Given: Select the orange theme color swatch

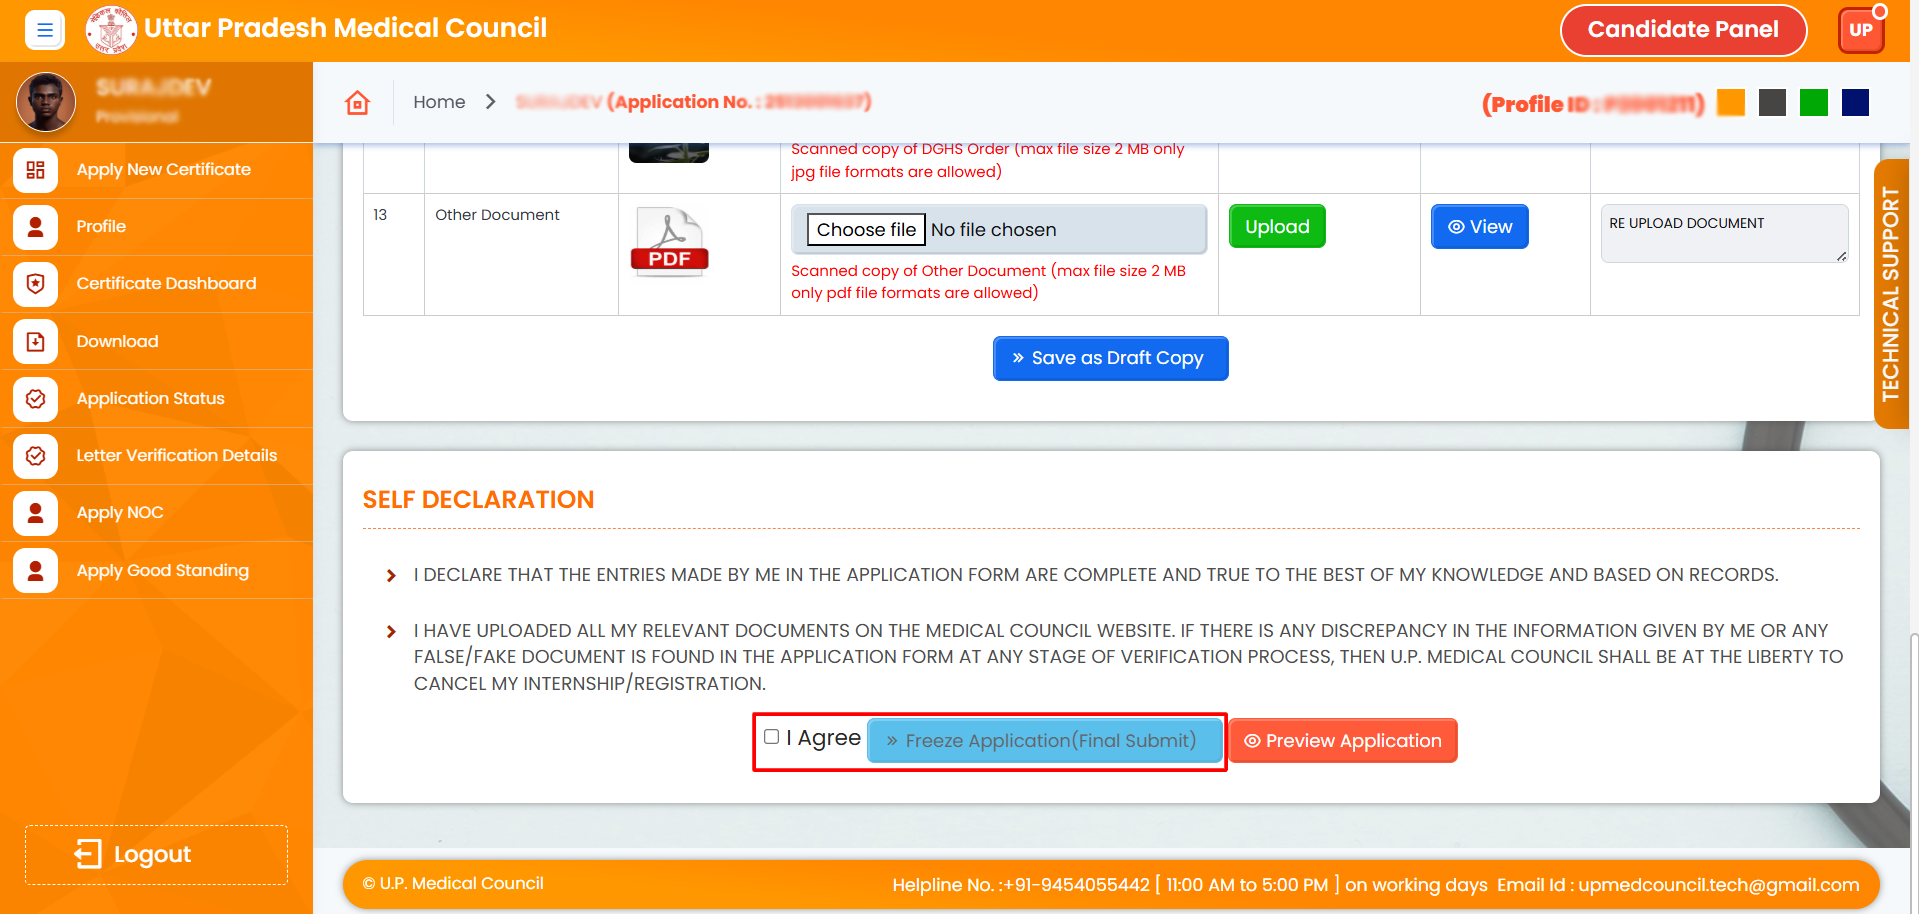Looking at the screenshot, I should point(1730,103).
